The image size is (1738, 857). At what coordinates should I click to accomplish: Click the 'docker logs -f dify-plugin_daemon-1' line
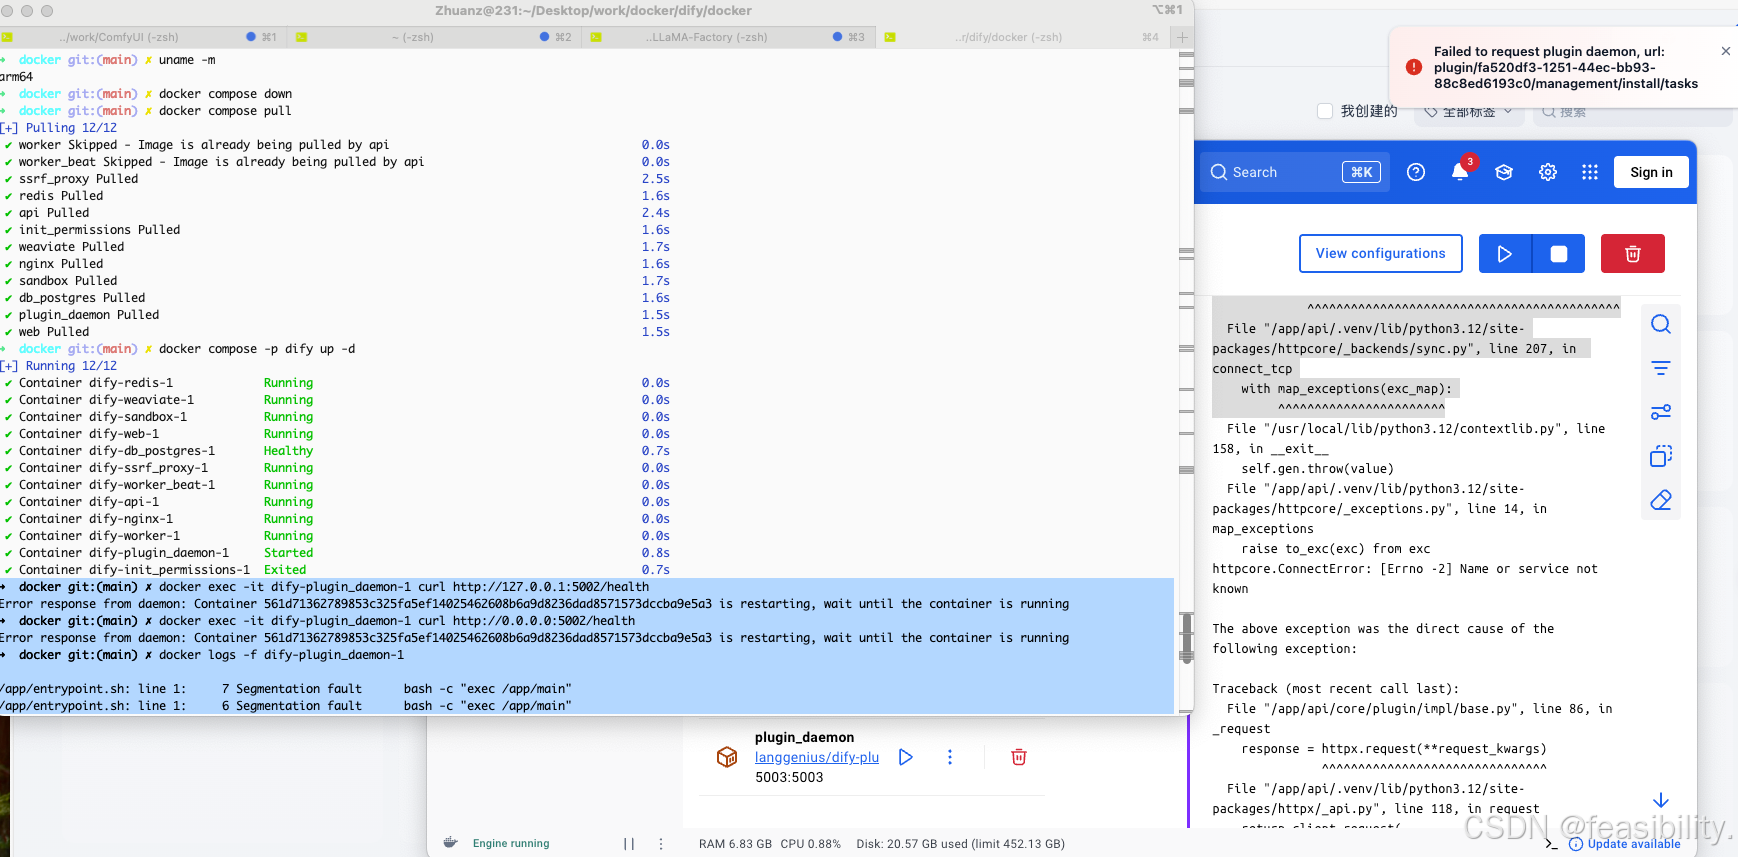point(281,655)
